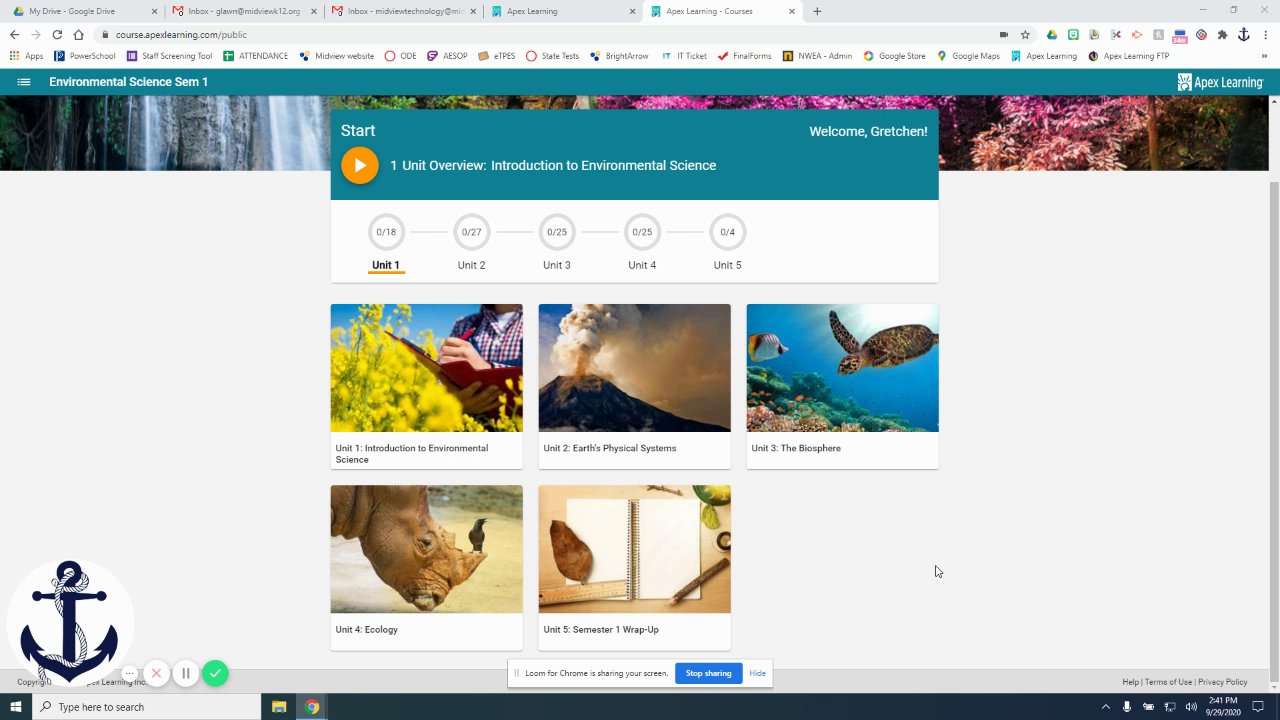Cancel Loom recording with the X button
The width and height of the screenshot is (1280, 720).
(156, 673)
